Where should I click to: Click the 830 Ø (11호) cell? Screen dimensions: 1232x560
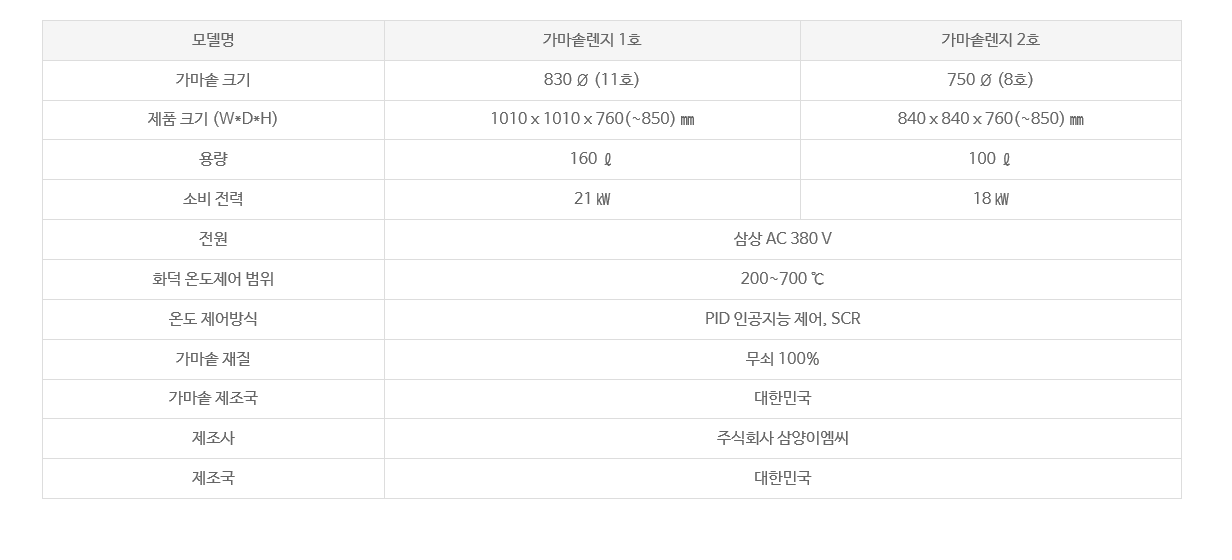point(592,80)
